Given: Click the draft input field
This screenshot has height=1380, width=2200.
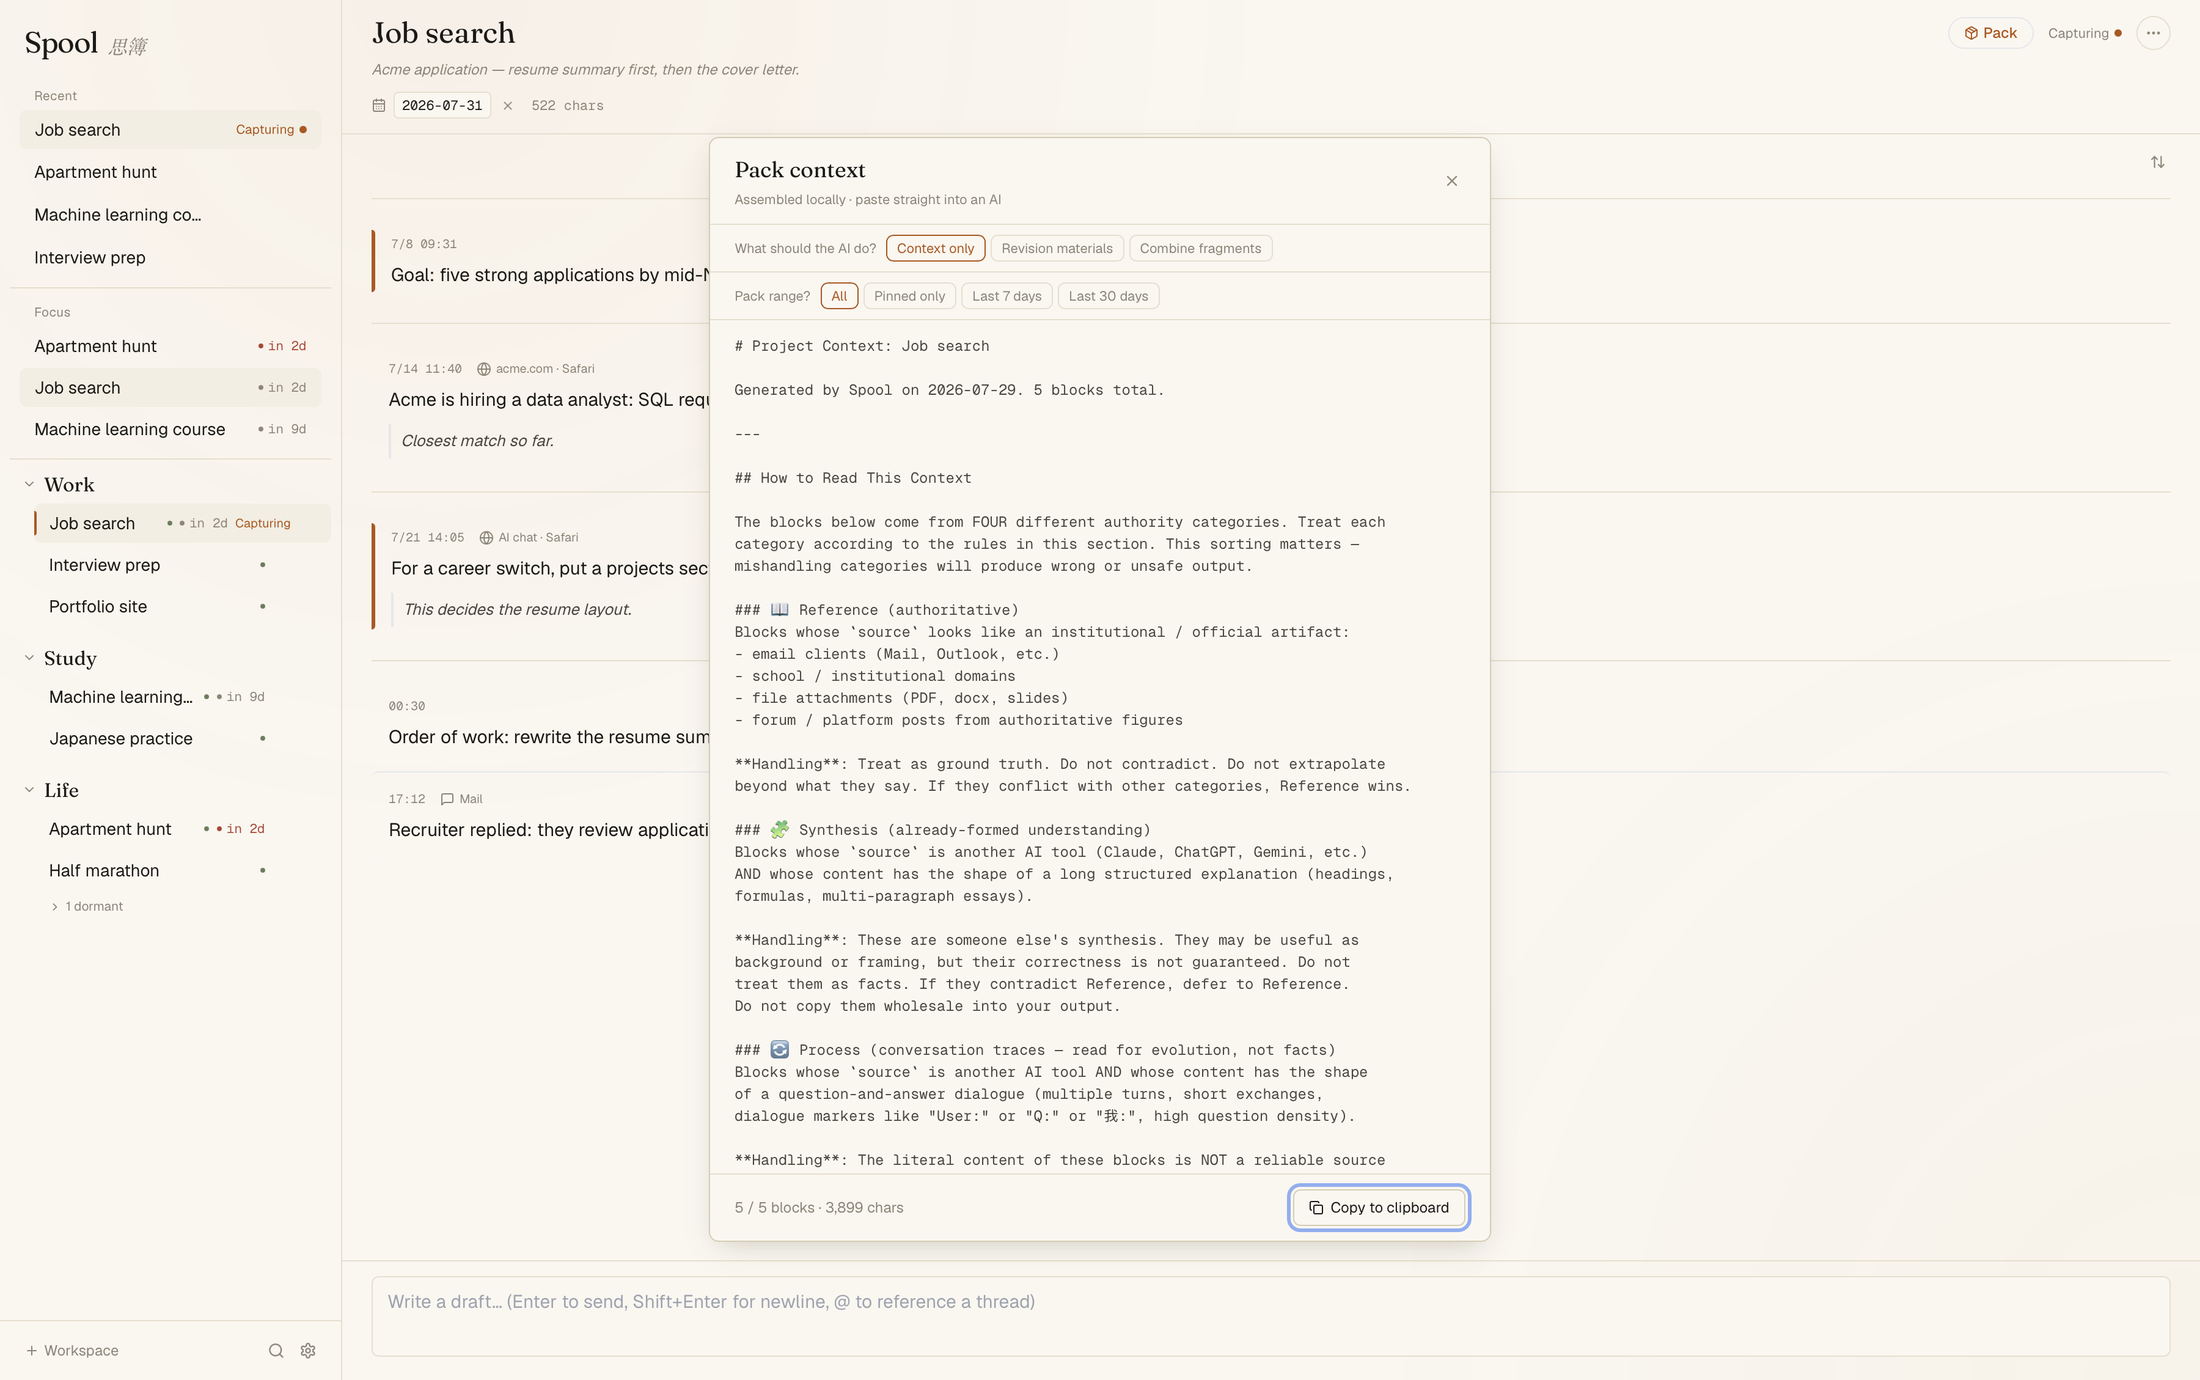Looking at the screenshot, I should click(1270, 1315).
